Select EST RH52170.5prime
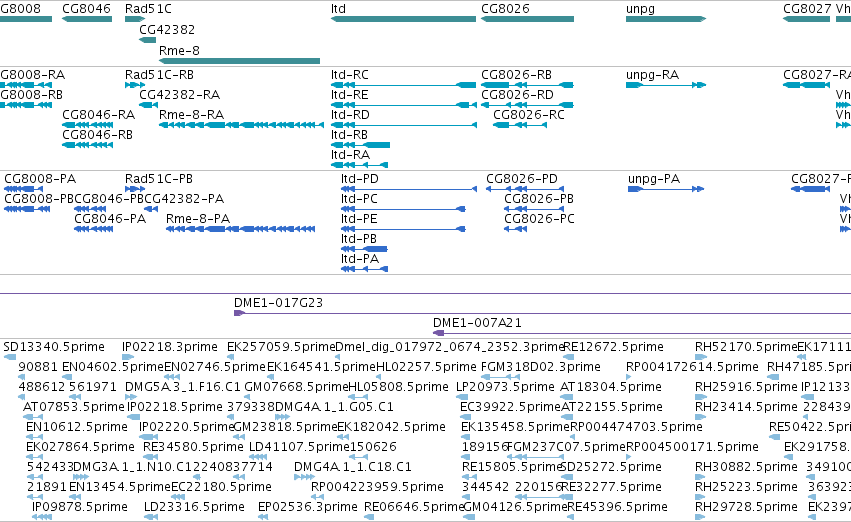The height and width of the screenshot is (522, 851). pos(701,357)
